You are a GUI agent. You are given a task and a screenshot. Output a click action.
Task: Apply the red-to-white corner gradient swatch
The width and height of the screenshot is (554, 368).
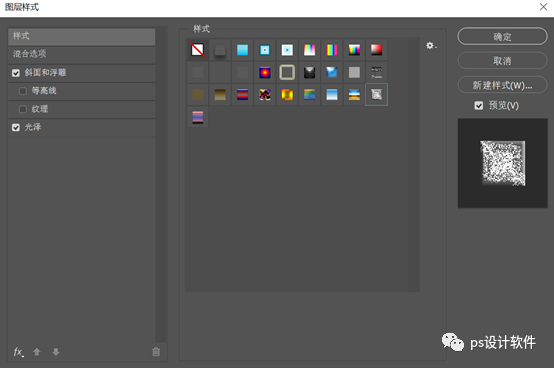coord(376,50)
